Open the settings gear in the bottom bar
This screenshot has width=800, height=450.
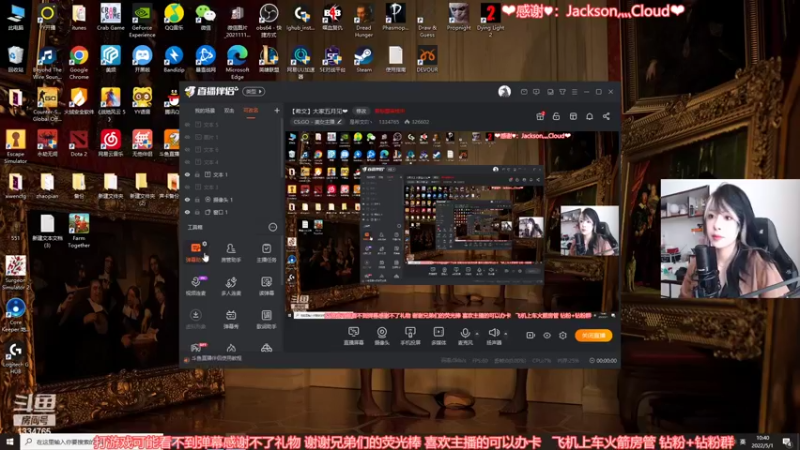click(x=563, y=335)
